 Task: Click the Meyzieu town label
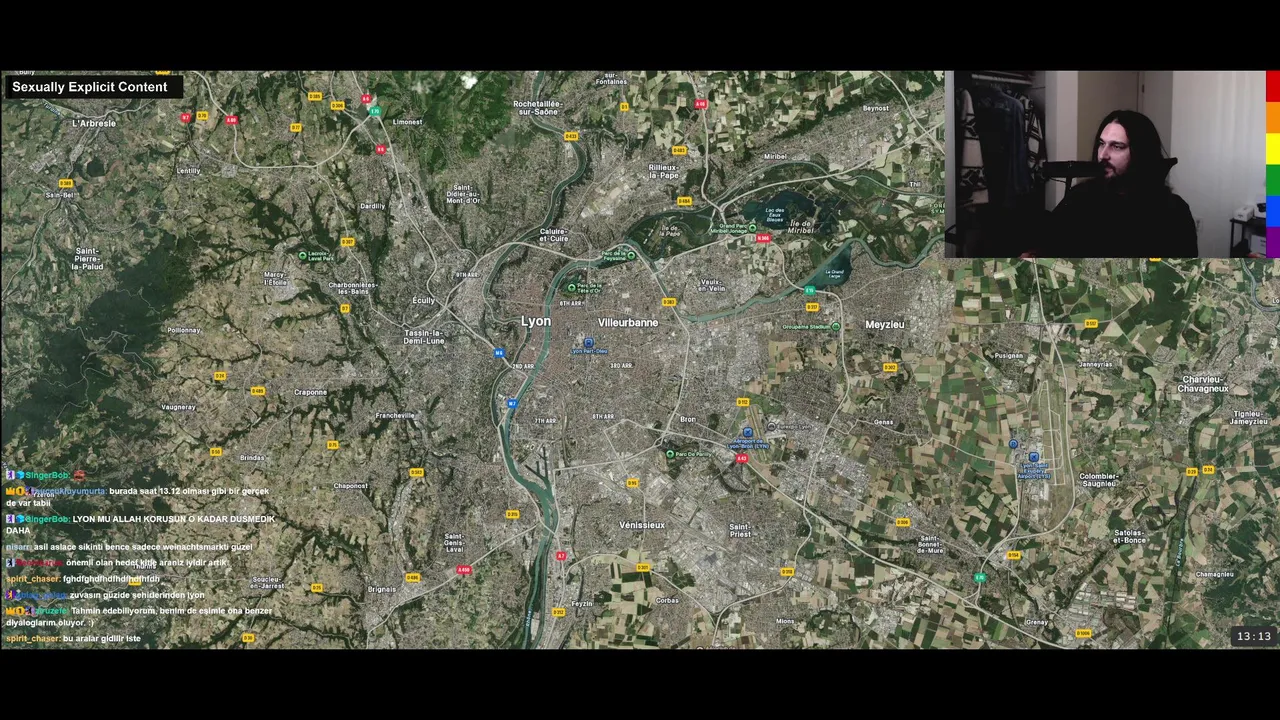(885, 324)
